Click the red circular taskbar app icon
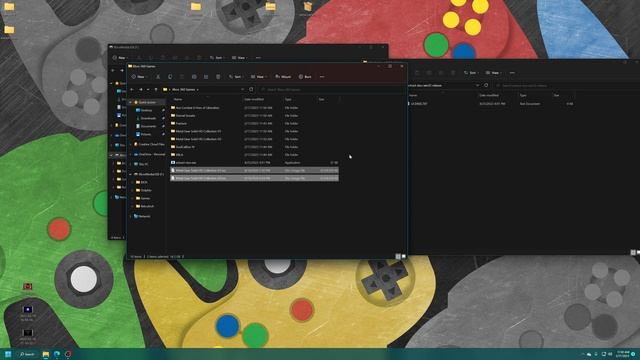This screenshot has width=640, height=360. [x=68, y=354]
